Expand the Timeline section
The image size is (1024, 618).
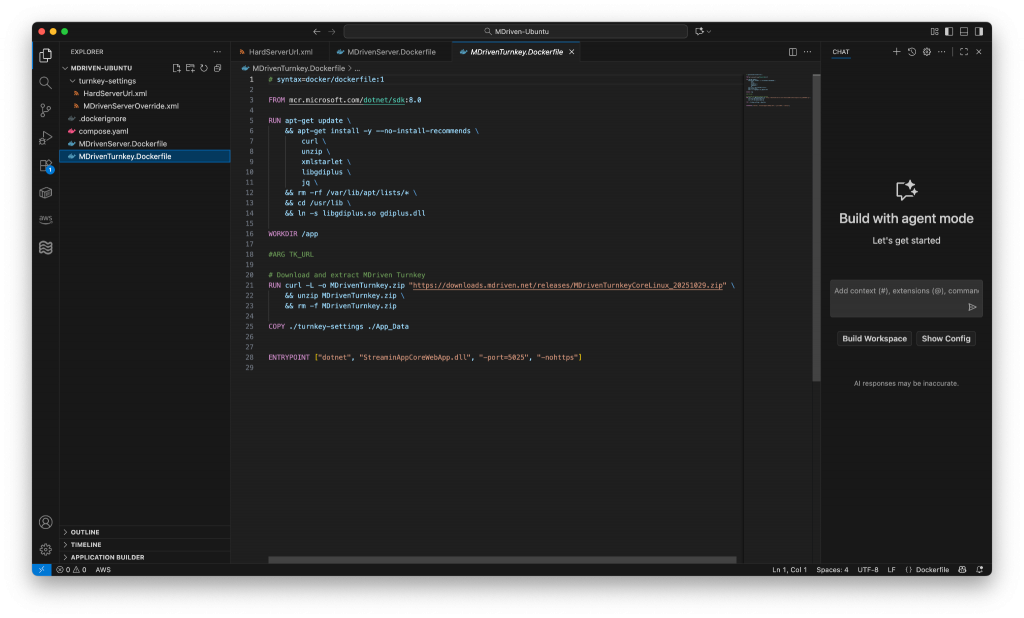coord(86,545)
